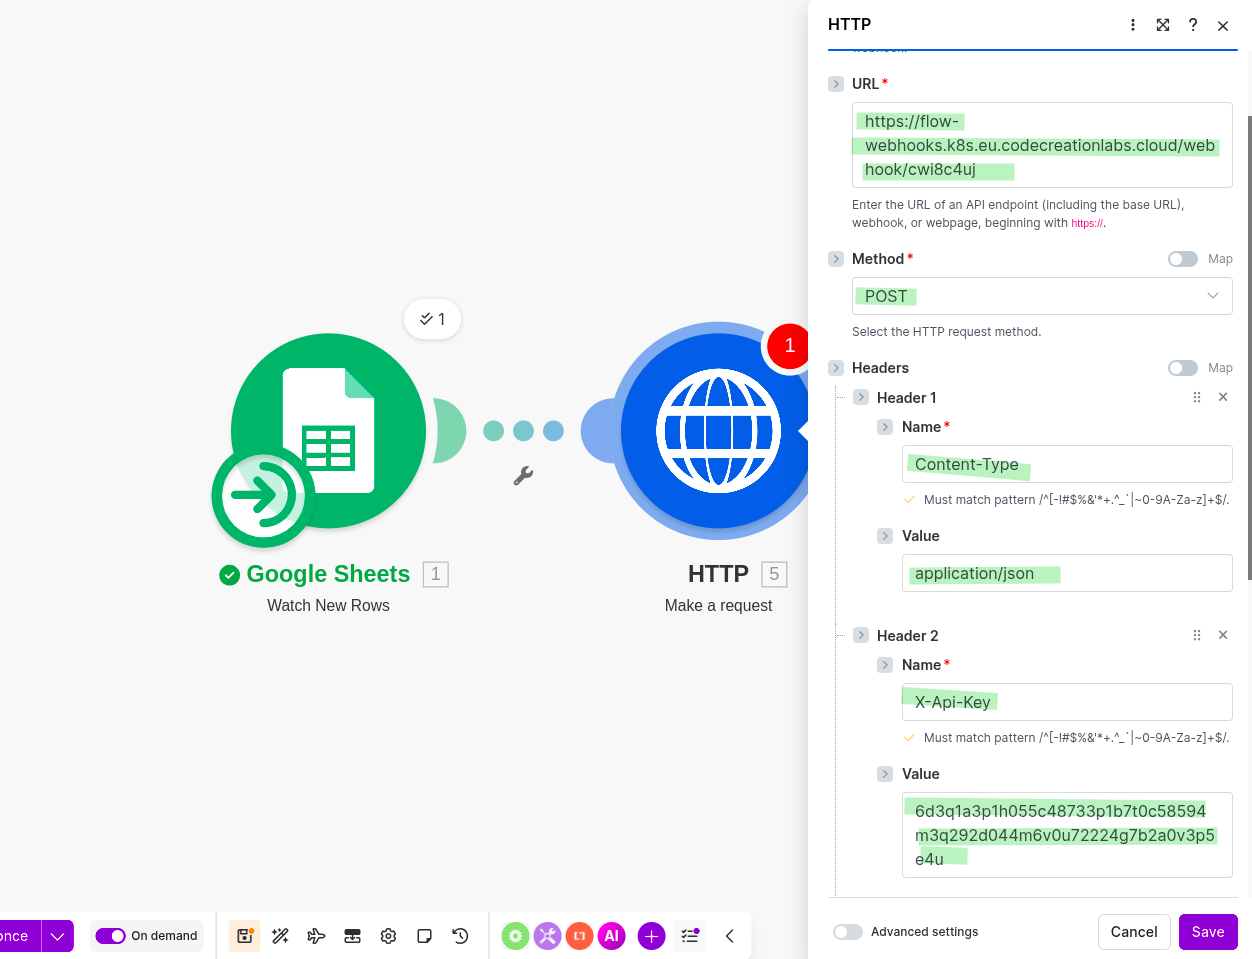Click wrench icon between modules
The height and width of the screenshot is (959, 1252).
tap(523, 476)
